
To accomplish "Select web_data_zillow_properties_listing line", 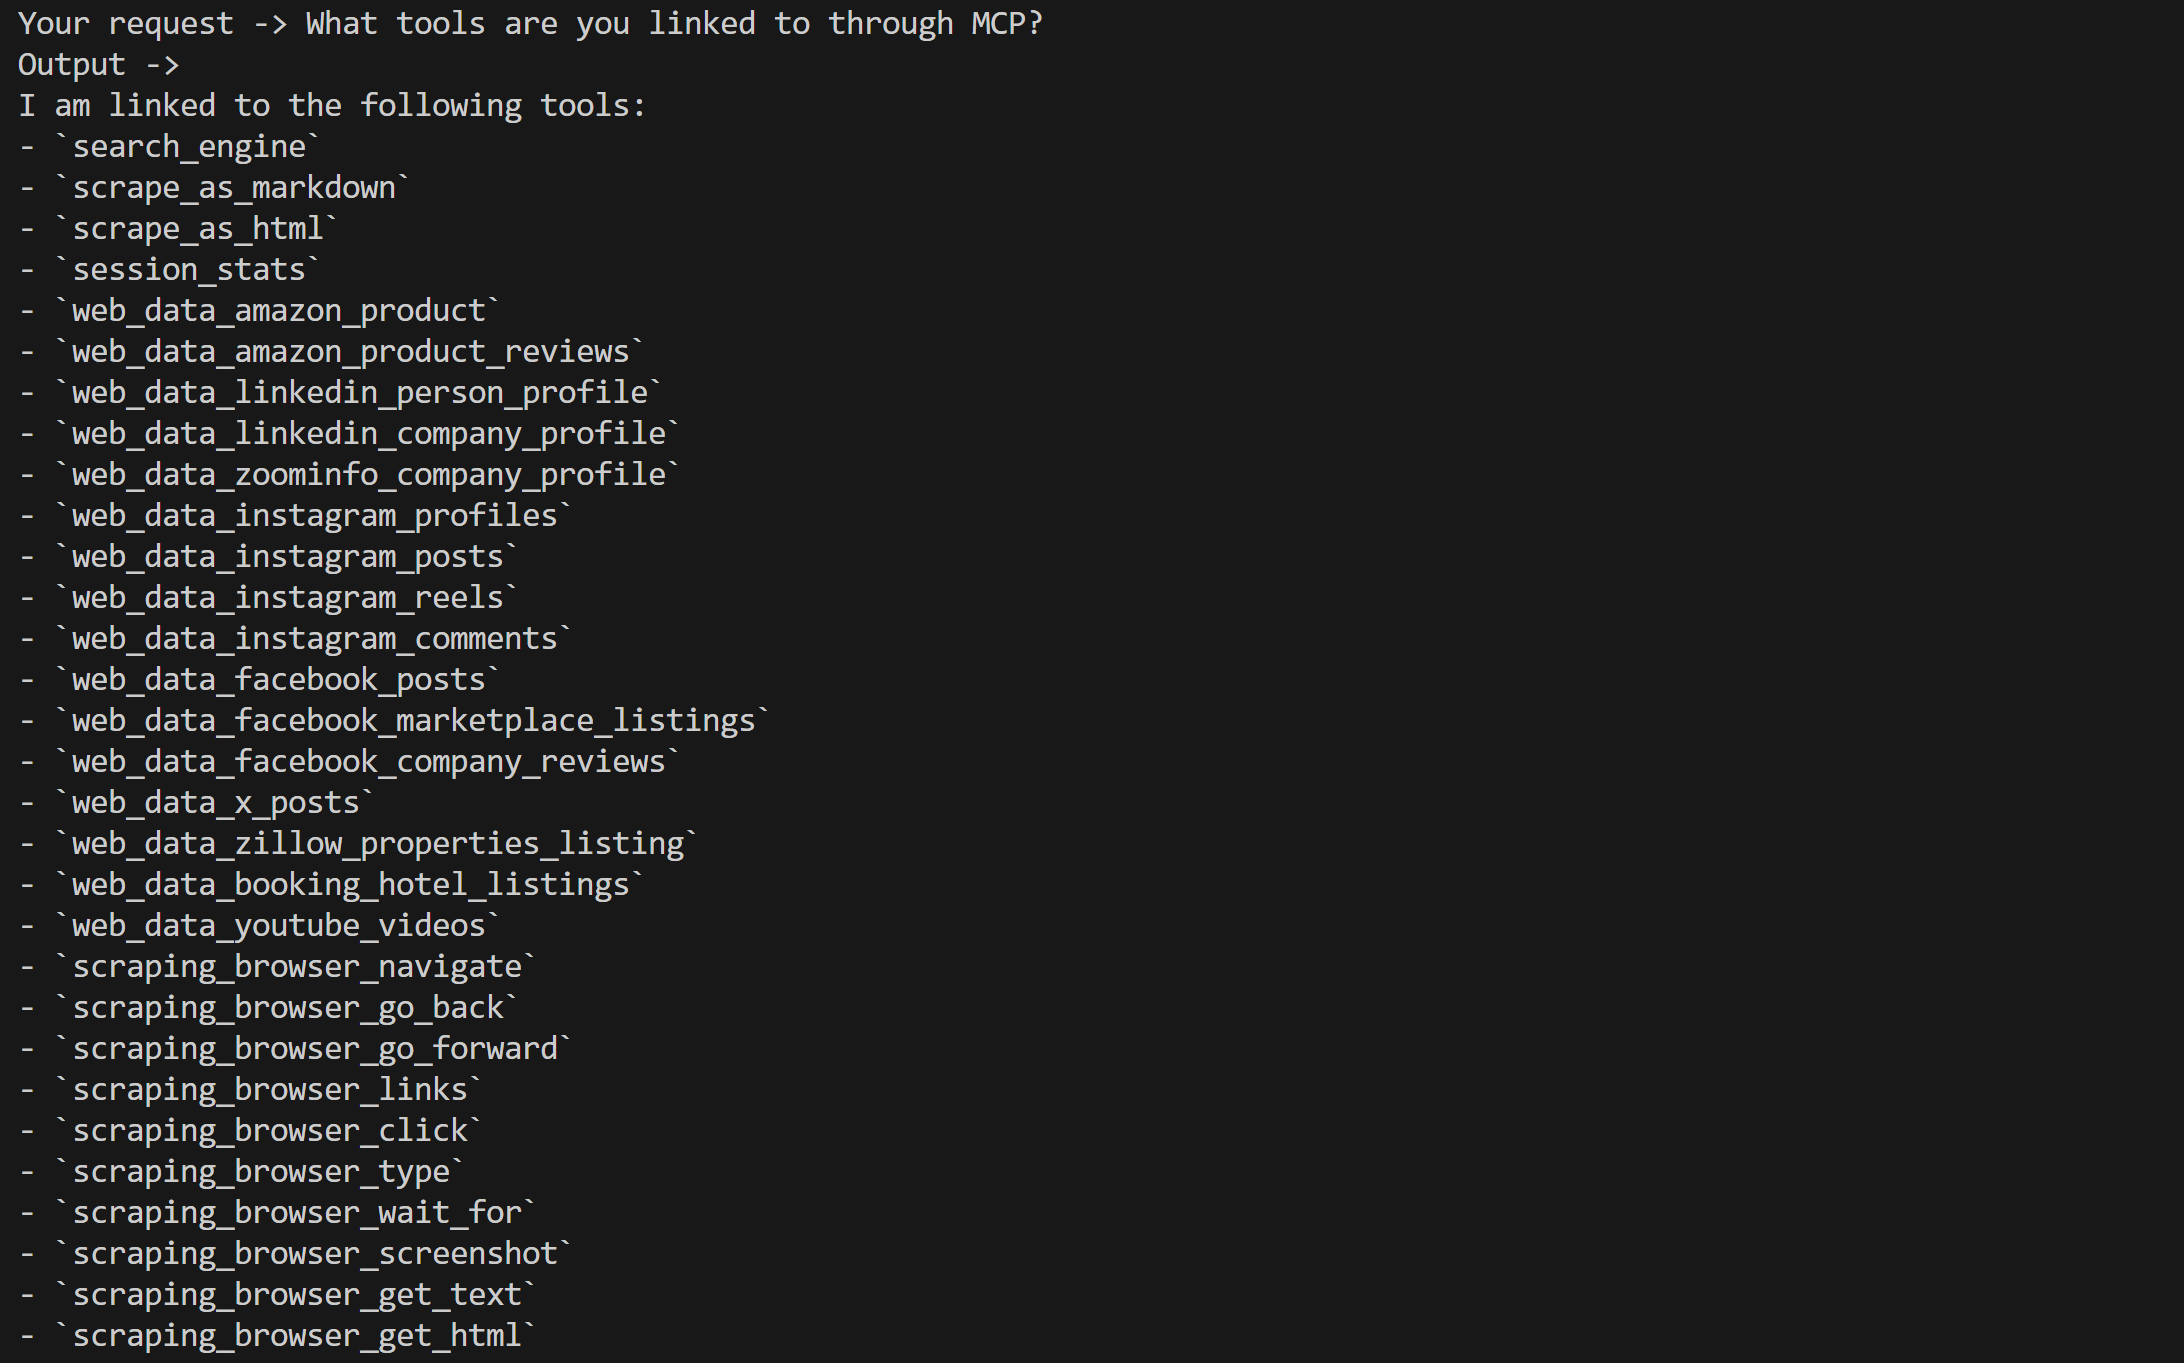I will 377,844.
